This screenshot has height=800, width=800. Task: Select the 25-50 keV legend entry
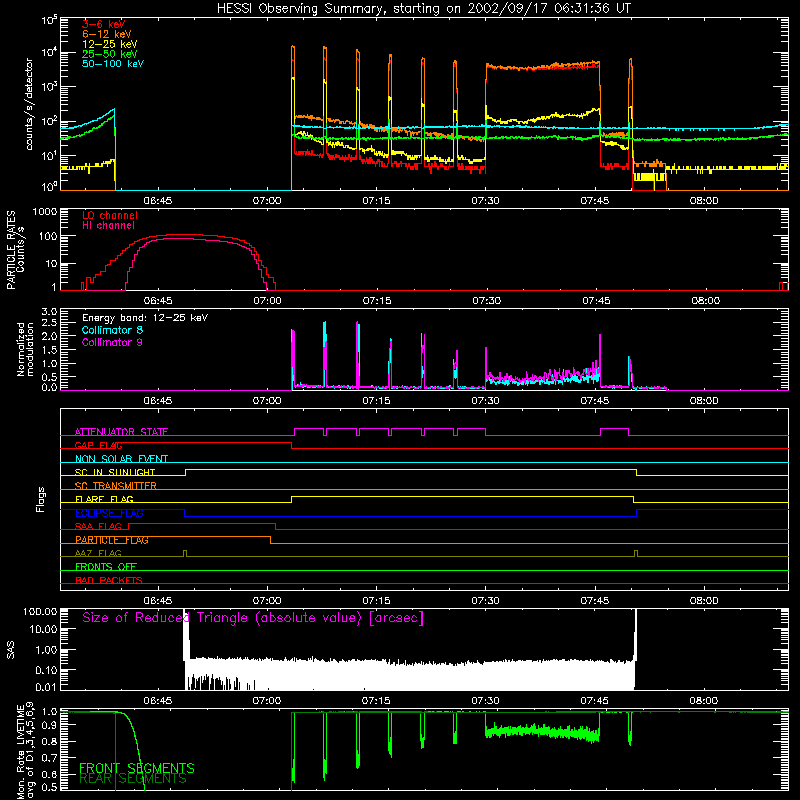[x=110, y=54]
